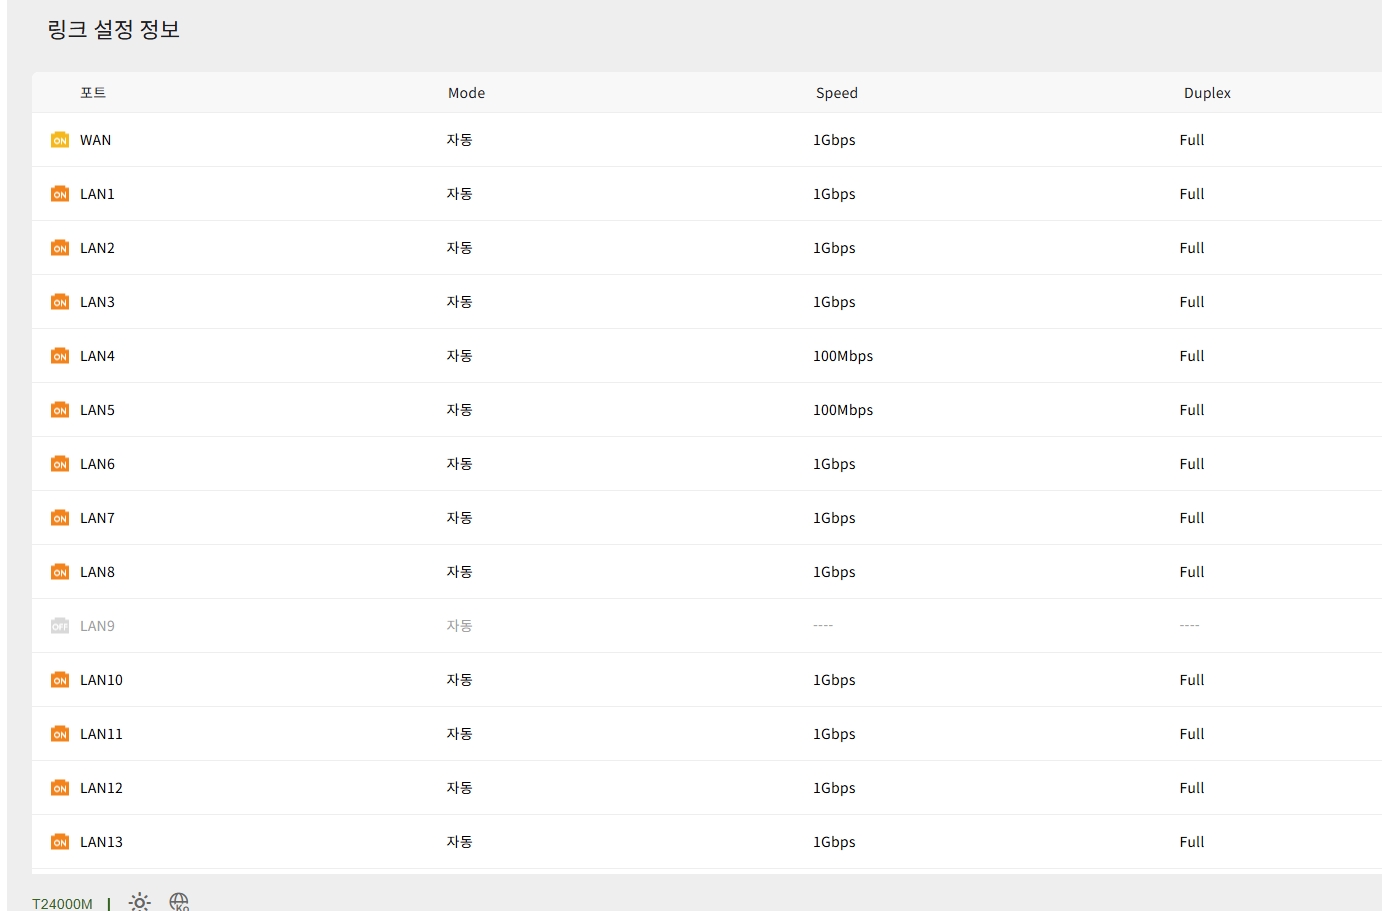1382x911 pixels.
Task: Click the LAN7 port ON icon
Action: click(60, 518)
